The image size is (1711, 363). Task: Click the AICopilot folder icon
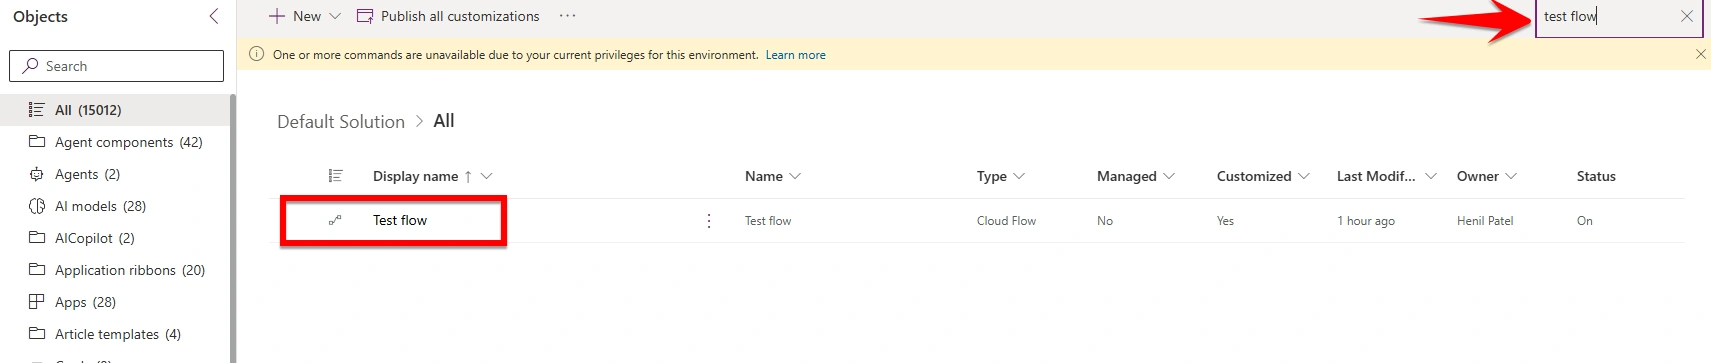point(37,237)
